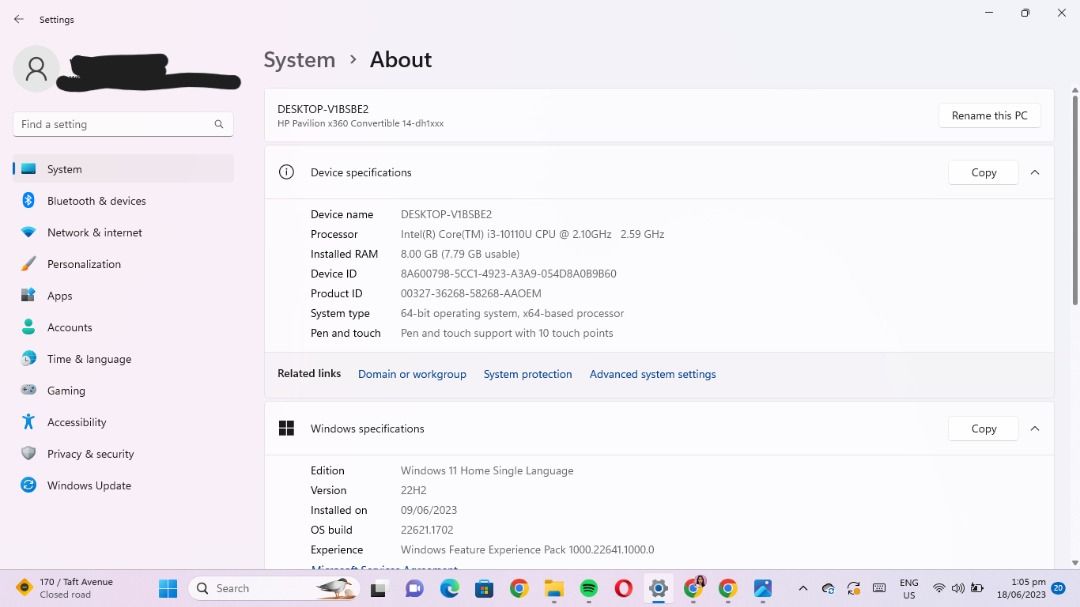Open Windows Update settings
This screenshot has width=1080, height=607.
[88, 486]
